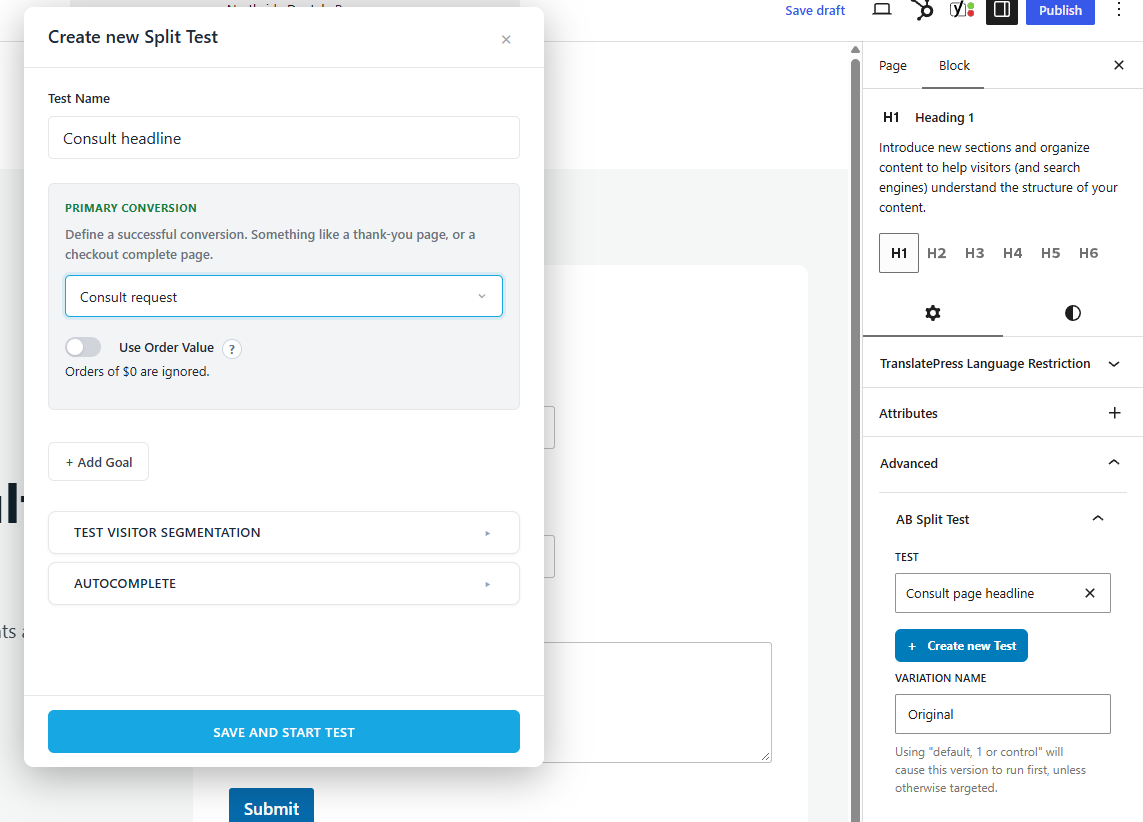1143x822 pixels.
Task: Open the Consult request conversion dropdown
Action: (x=284, y=296)
